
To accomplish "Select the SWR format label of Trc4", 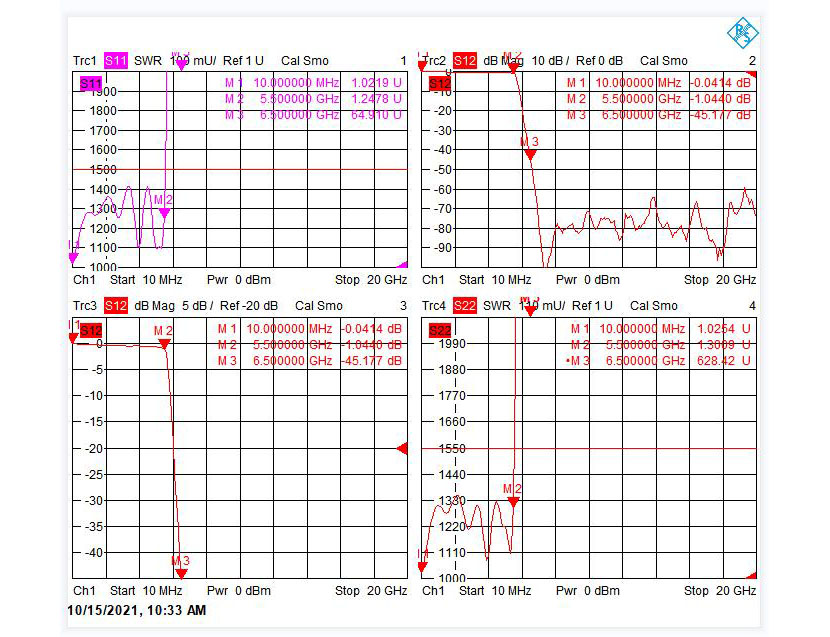I will coord(497,306).
